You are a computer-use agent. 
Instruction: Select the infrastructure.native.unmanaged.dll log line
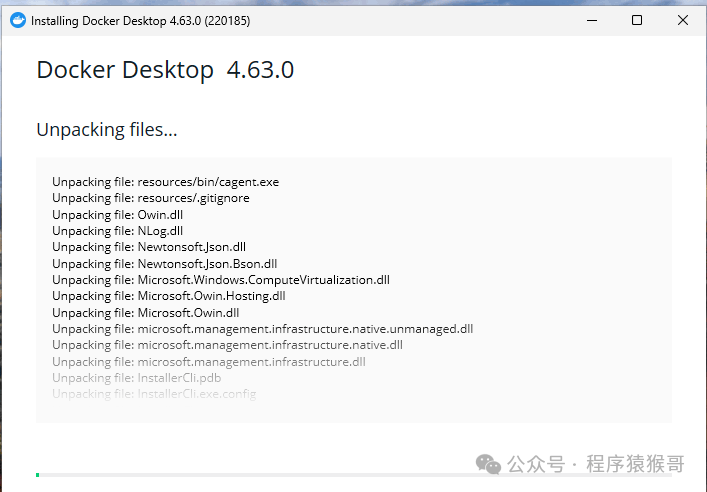click(x=262, y=329)
